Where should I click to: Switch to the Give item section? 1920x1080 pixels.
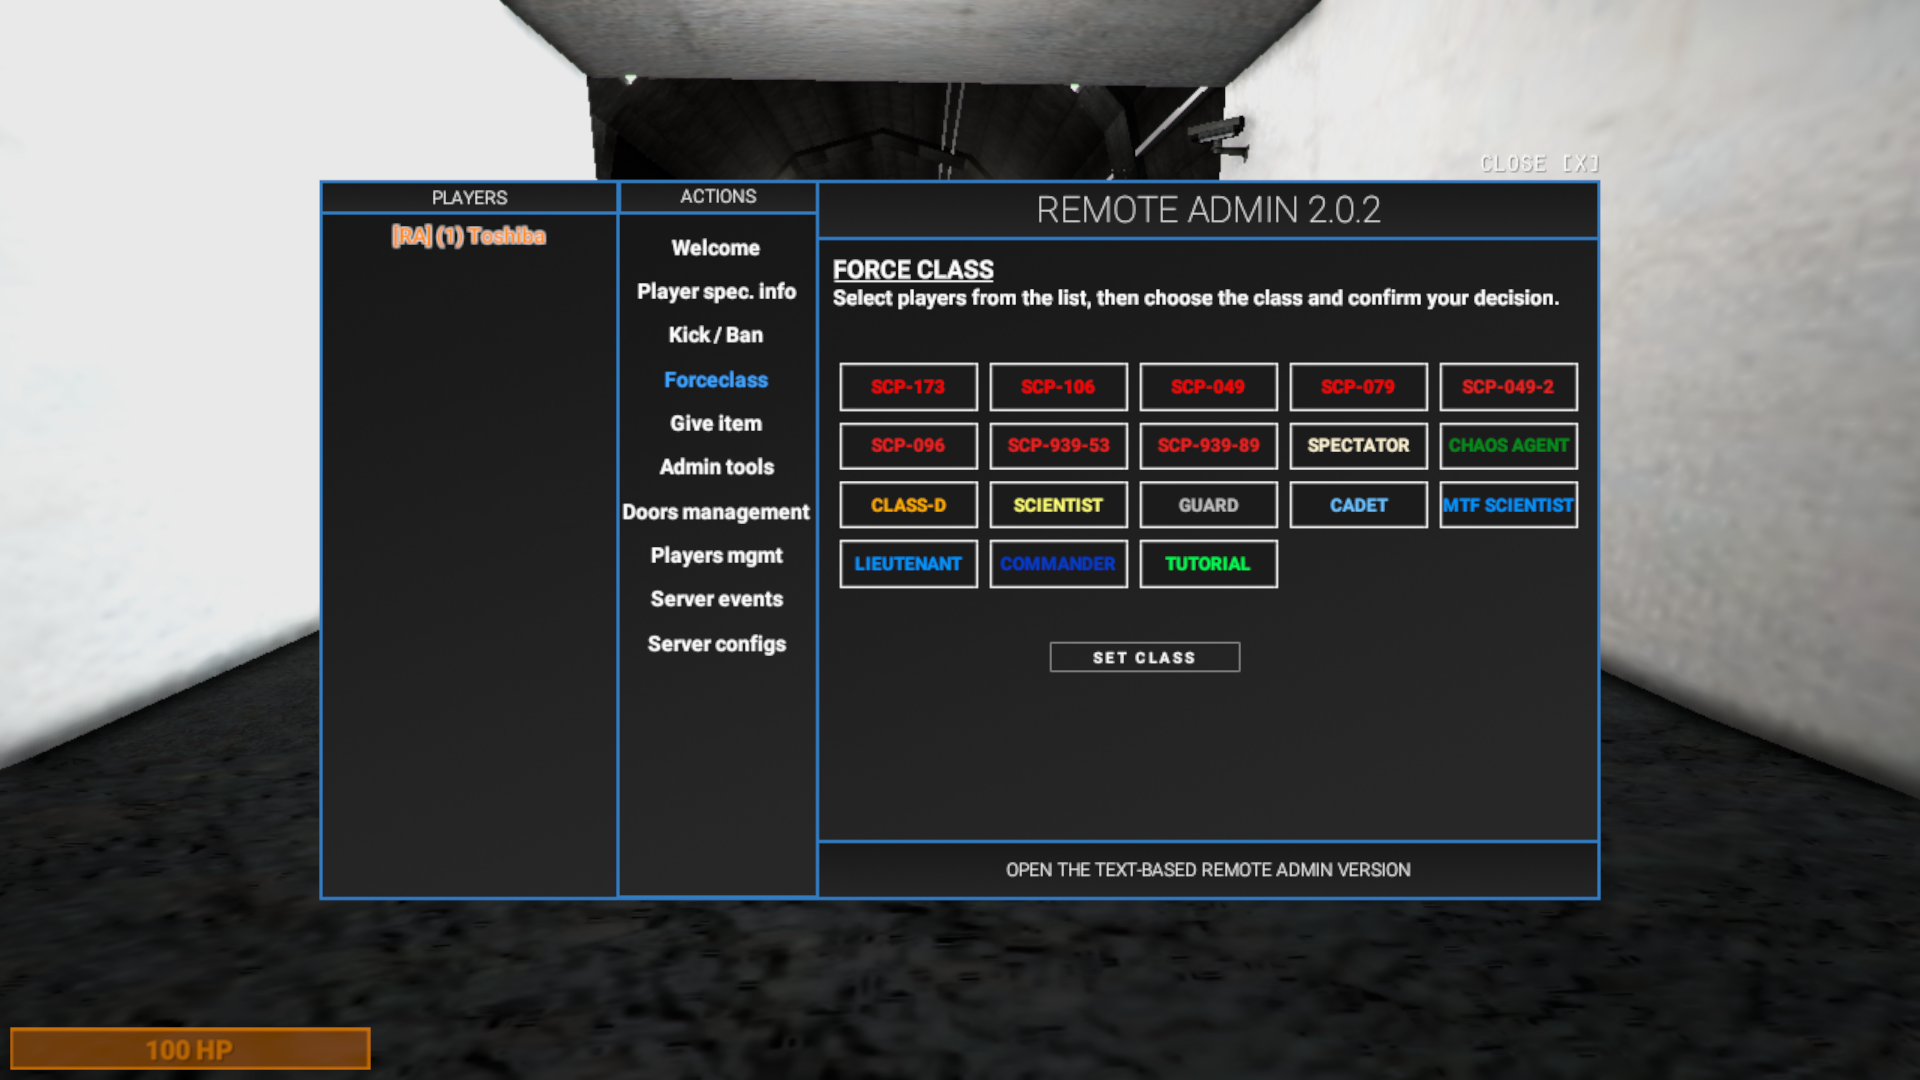pyautogui.click(x=716, y=423)
